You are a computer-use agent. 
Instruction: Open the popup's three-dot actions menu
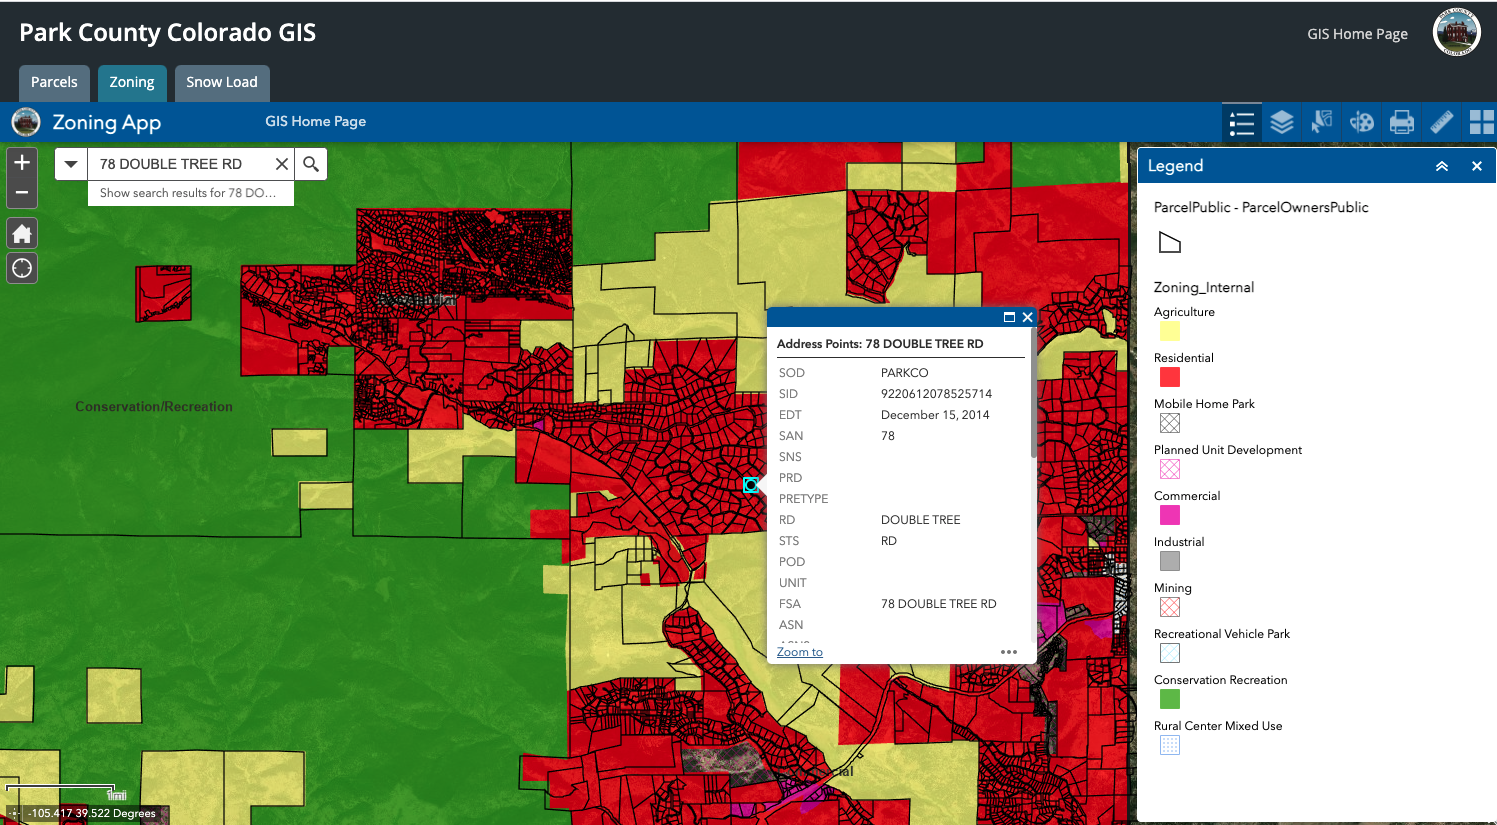(1009, 652)
